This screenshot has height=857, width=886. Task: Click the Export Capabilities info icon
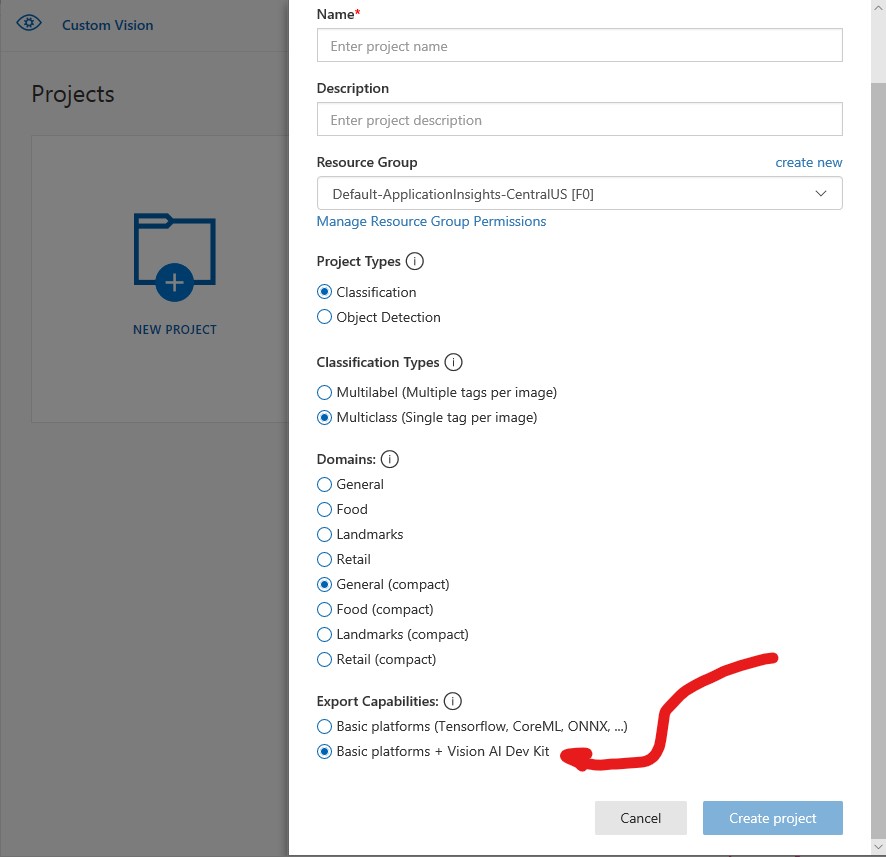(453, 701)
